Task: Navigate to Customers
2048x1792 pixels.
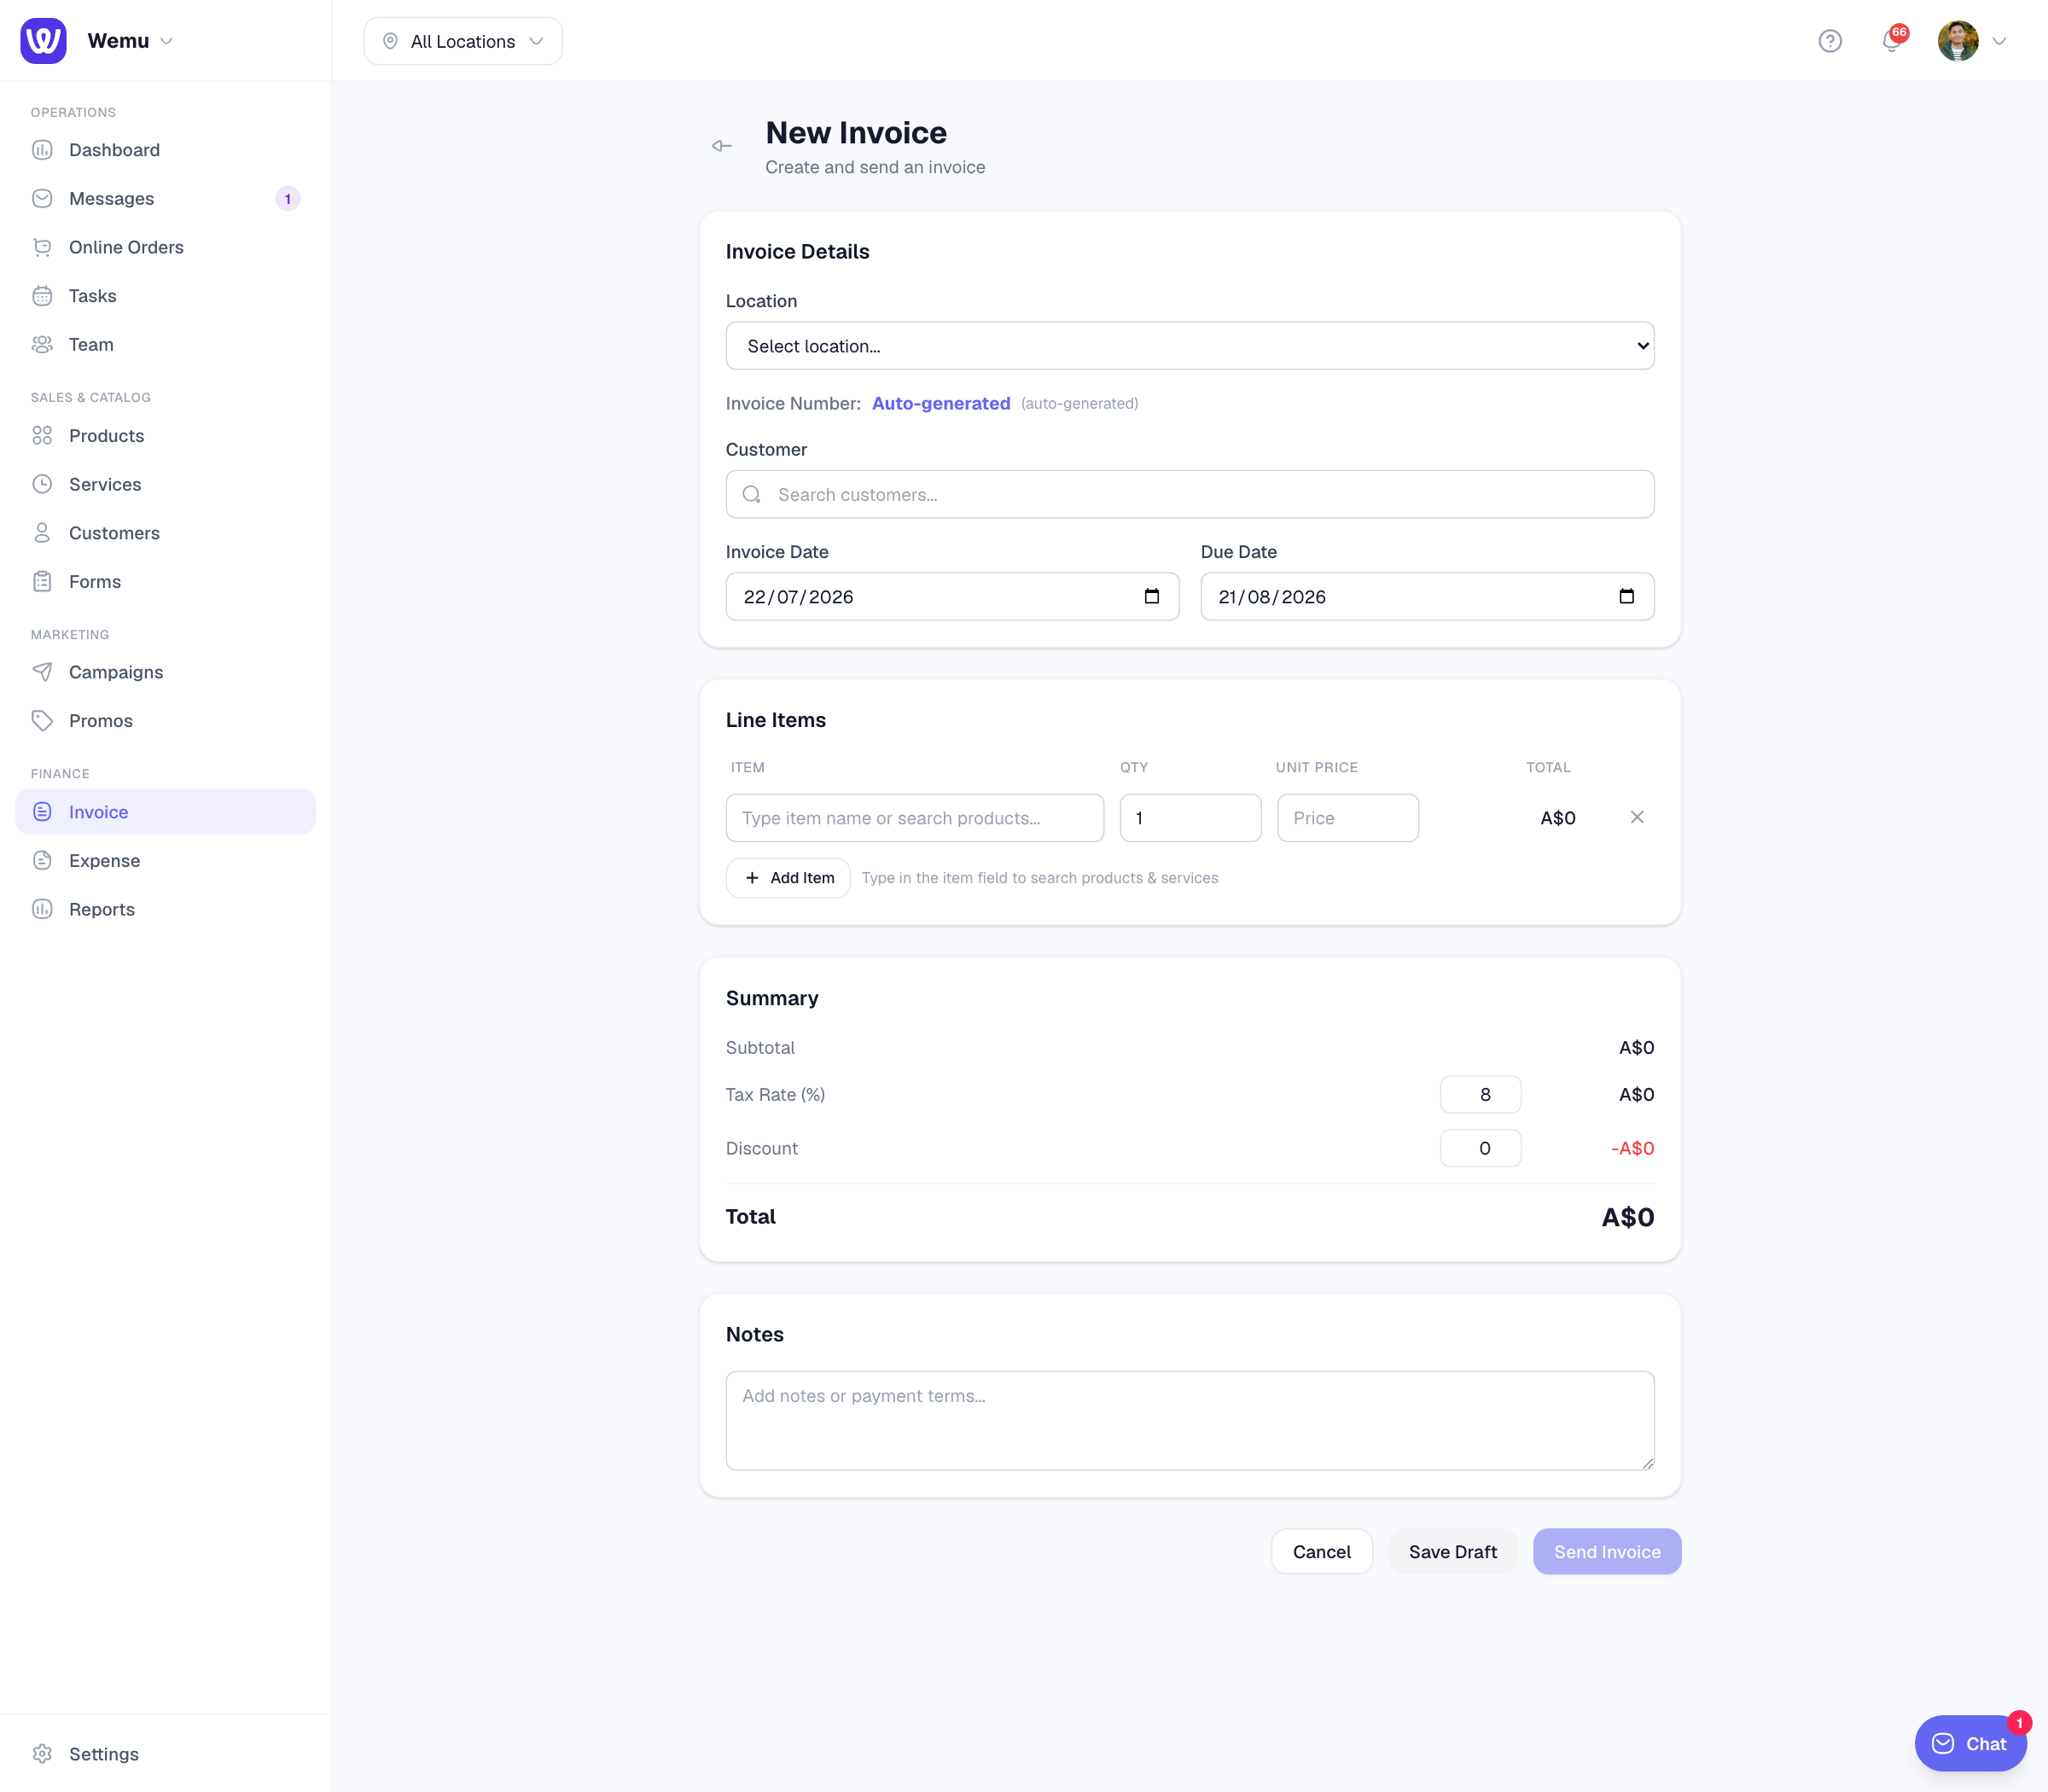Action: 166,533
